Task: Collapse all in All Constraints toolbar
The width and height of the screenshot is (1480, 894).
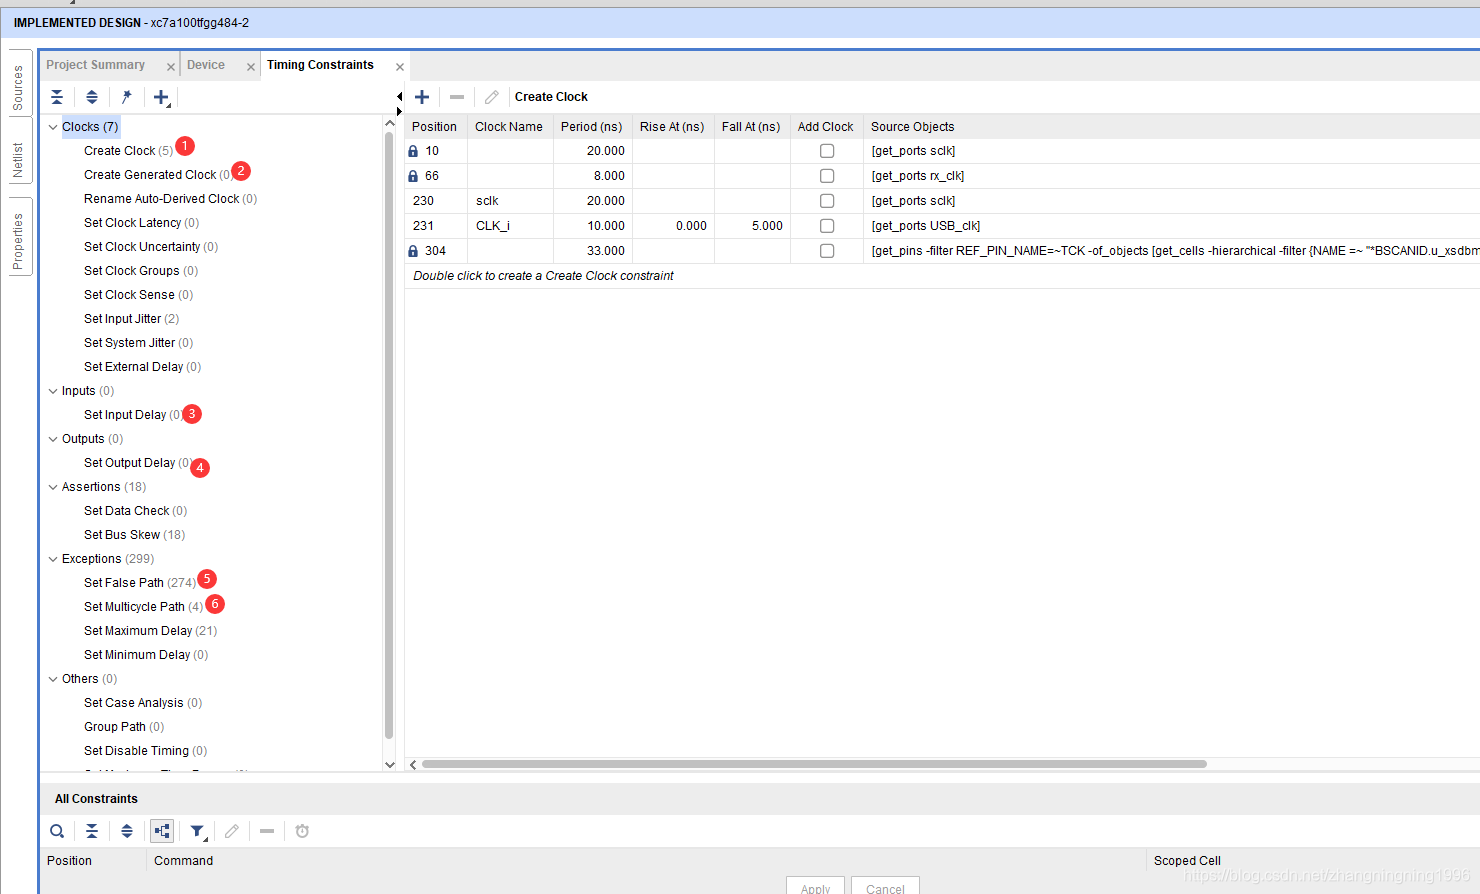Action: (x=92, y=831)
